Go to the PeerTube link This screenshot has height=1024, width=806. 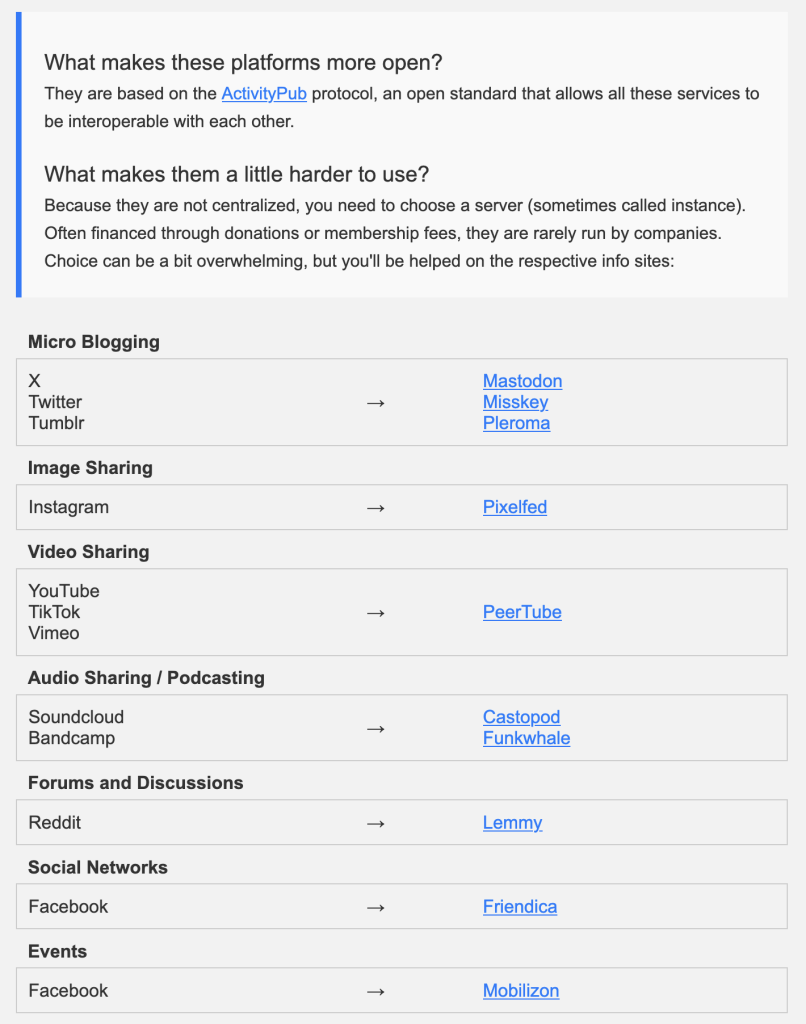click(522, 613)
